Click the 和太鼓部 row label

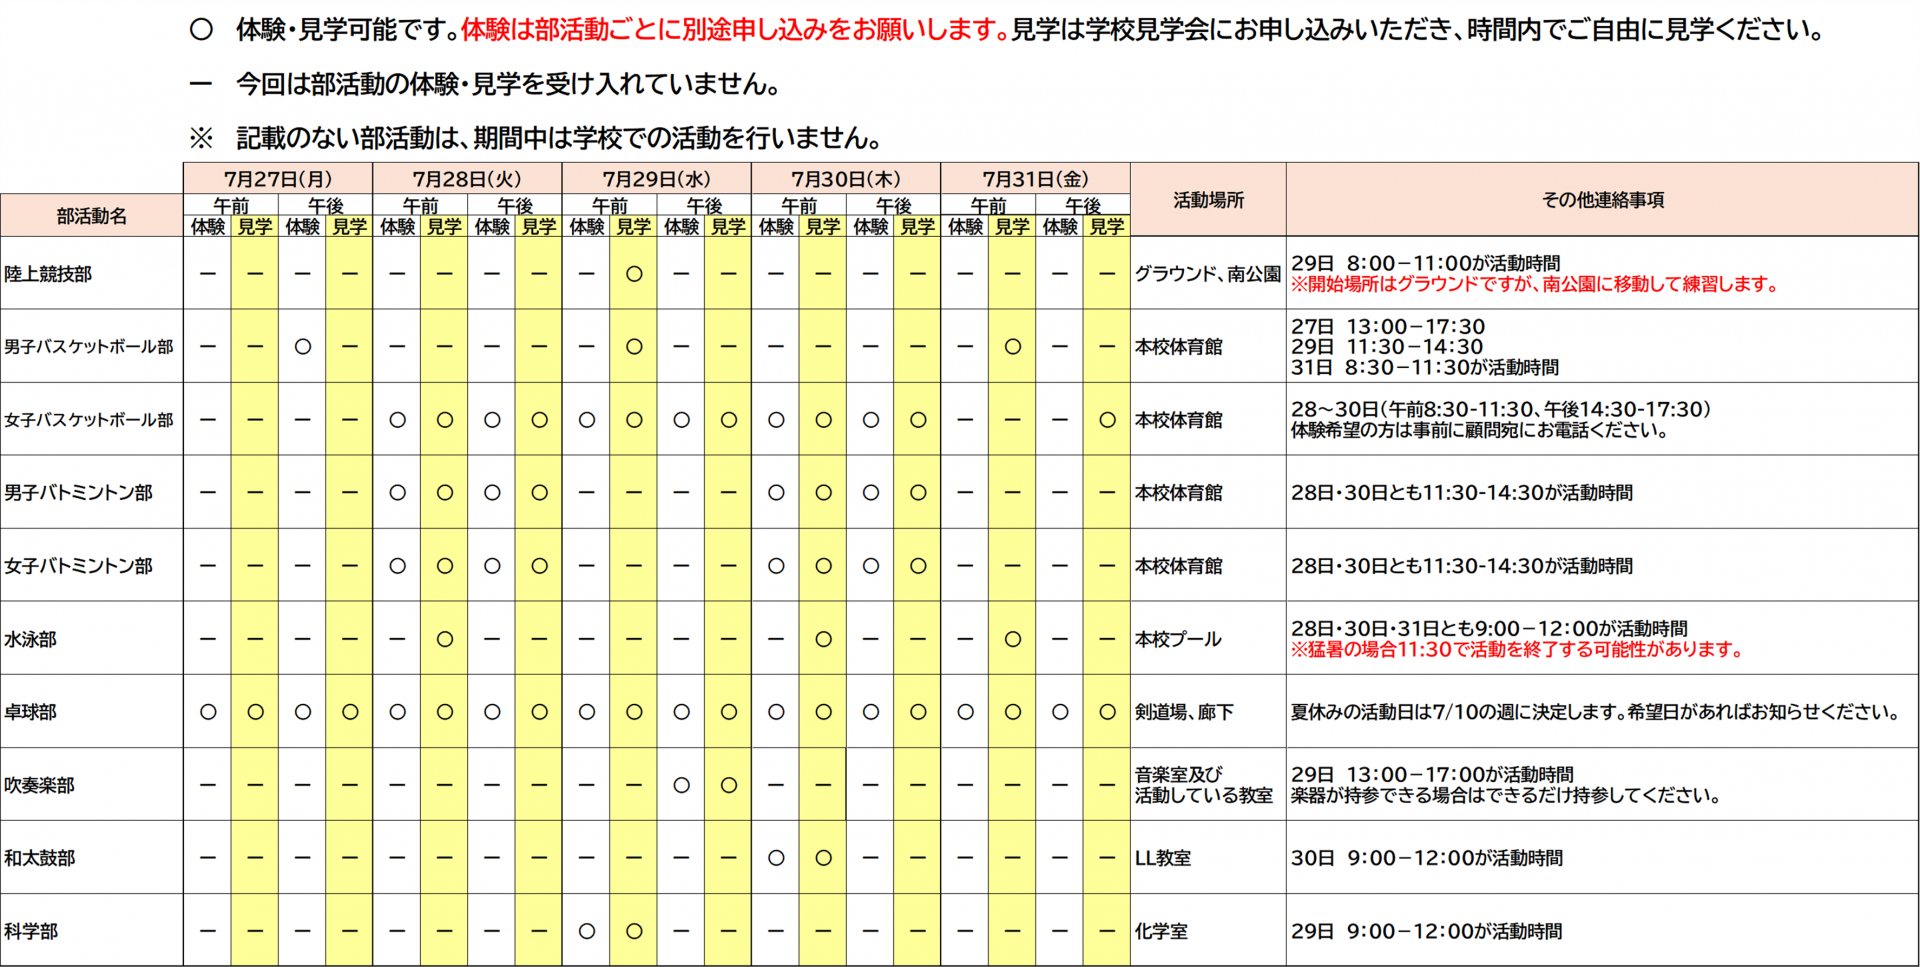(x=39, y=858)
